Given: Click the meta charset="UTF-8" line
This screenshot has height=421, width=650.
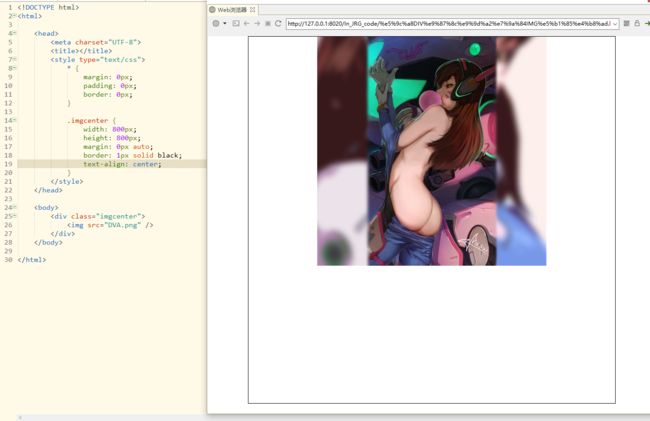Looking at the screenshot, I should pos(96,42).
